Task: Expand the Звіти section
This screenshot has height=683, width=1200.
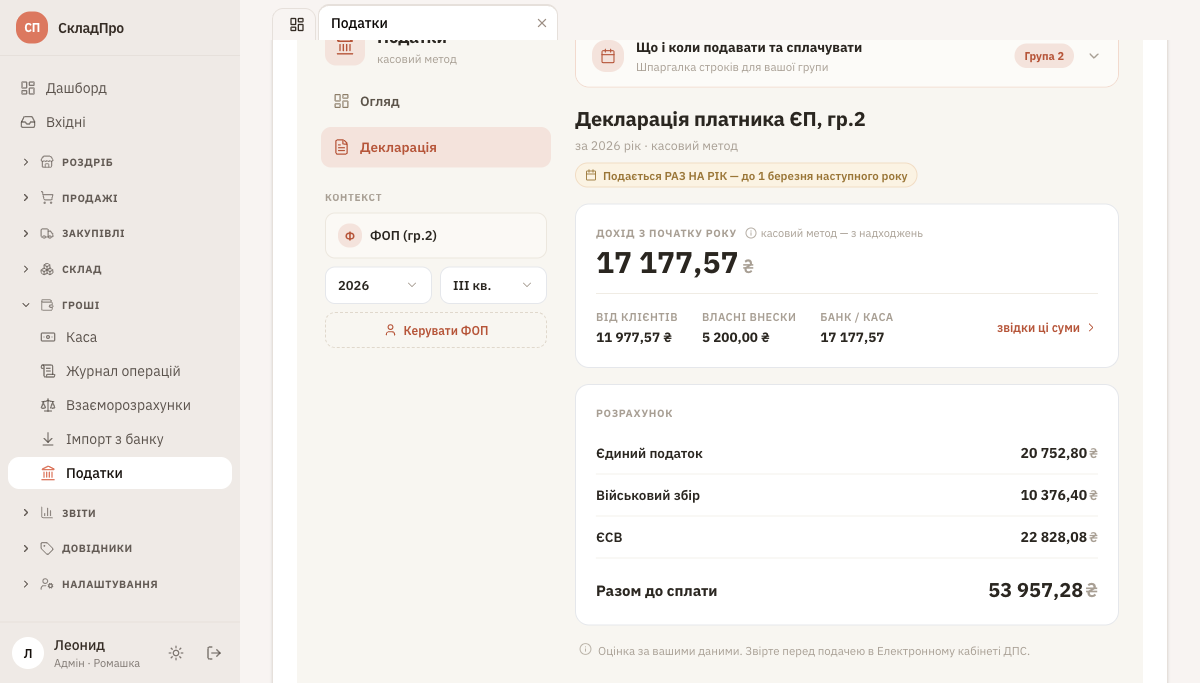Action: pyautogui.click(x=120, y=513)
